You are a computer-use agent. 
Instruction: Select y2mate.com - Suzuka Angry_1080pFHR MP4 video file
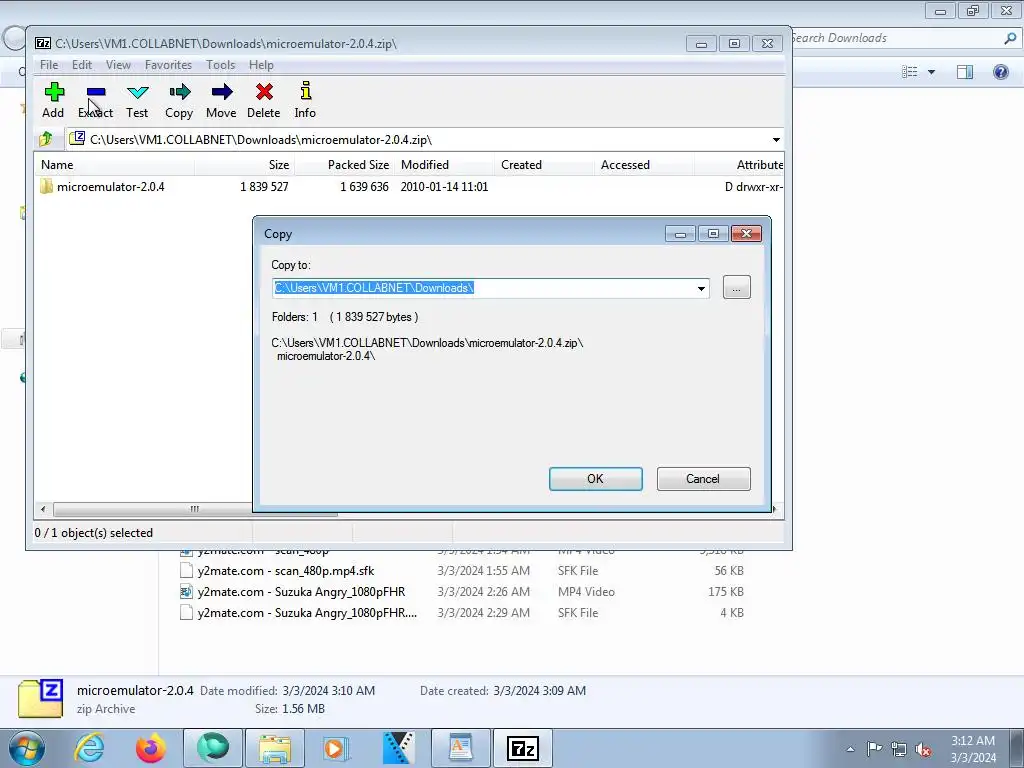pos(301,592)
